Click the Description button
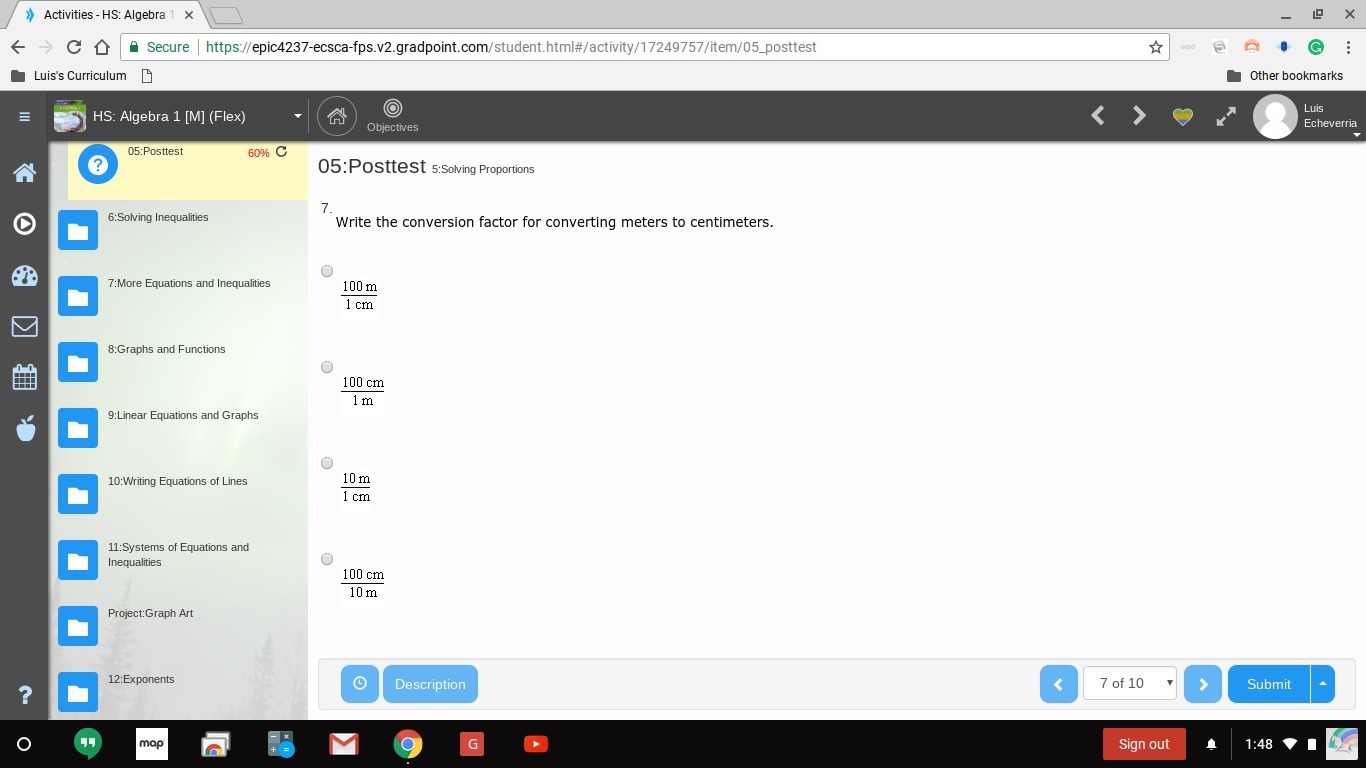This screenshot has width=1366, height=768. [430, 684]
